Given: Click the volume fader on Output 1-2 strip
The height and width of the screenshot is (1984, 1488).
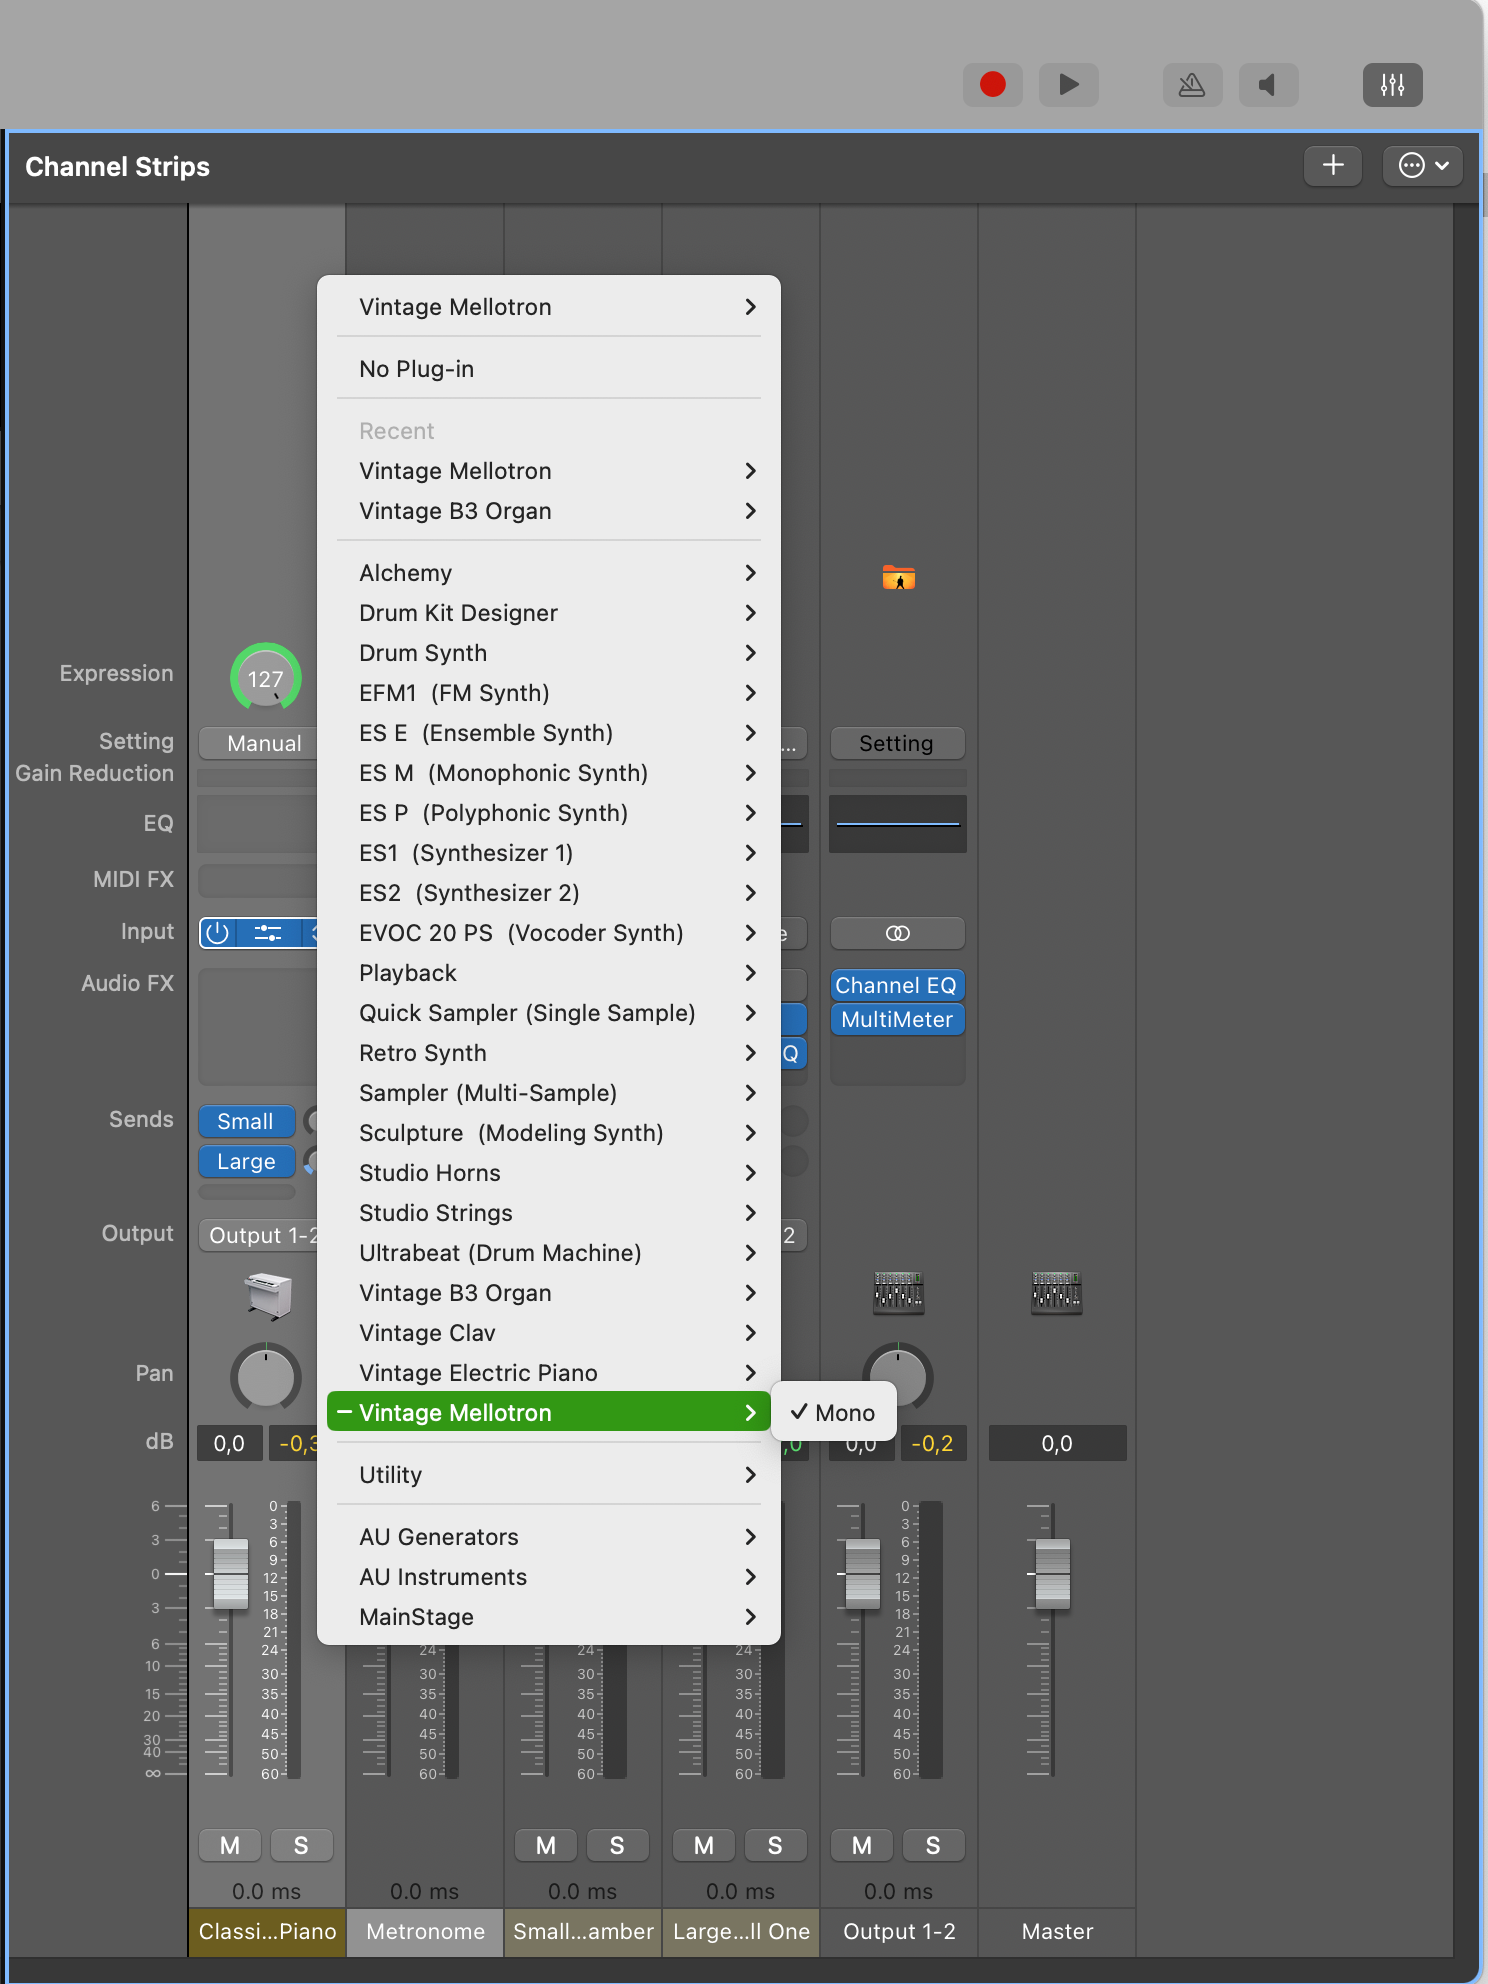Looking at the screenshot, I should coord(863,1574).
